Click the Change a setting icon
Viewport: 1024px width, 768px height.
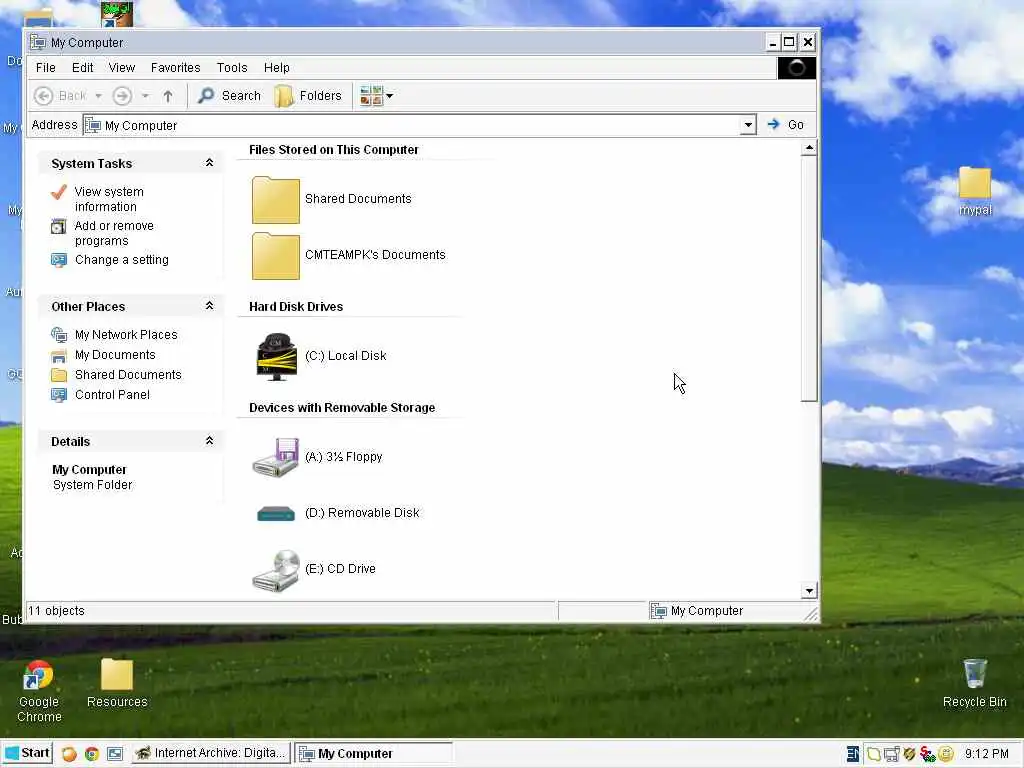click(x=59, y=261)
